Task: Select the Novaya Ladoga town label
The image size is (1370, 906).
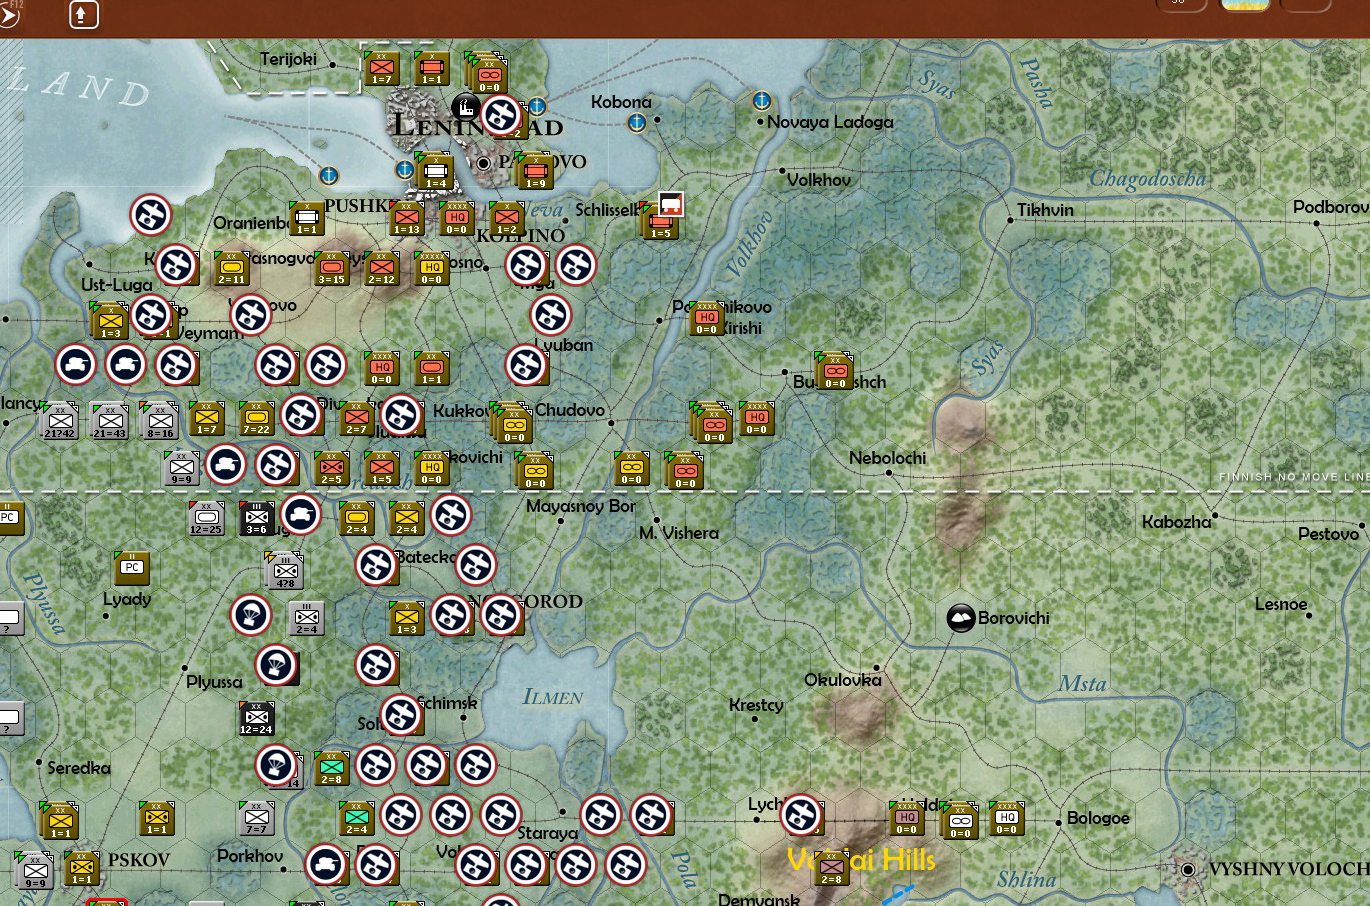Action: pyautogui.click(x=830, y=122)
